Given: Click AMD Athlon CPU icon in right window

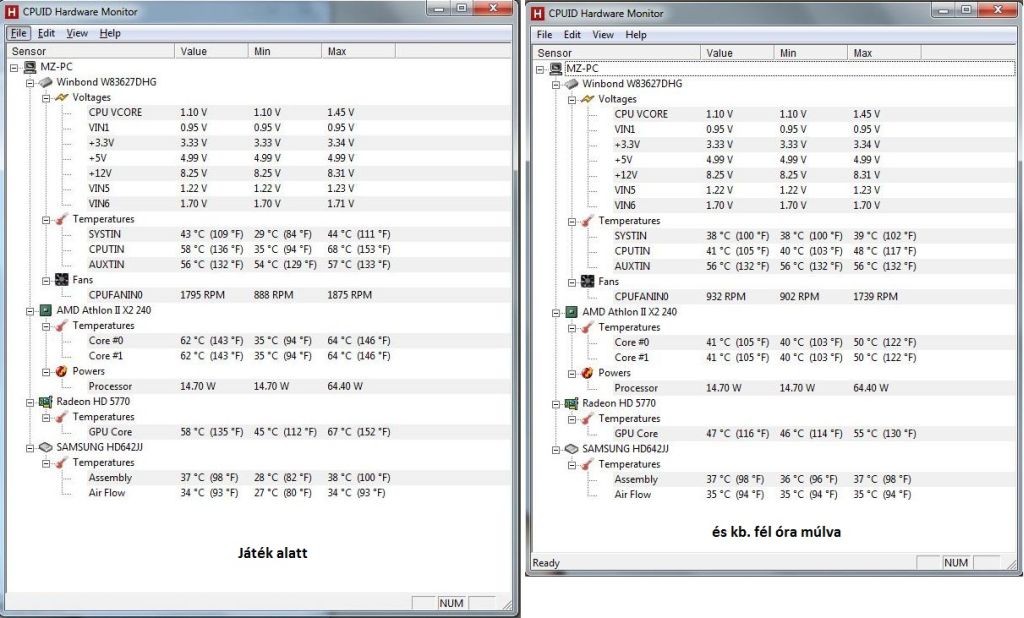Looking at the screenshot, I should [571, 312].
